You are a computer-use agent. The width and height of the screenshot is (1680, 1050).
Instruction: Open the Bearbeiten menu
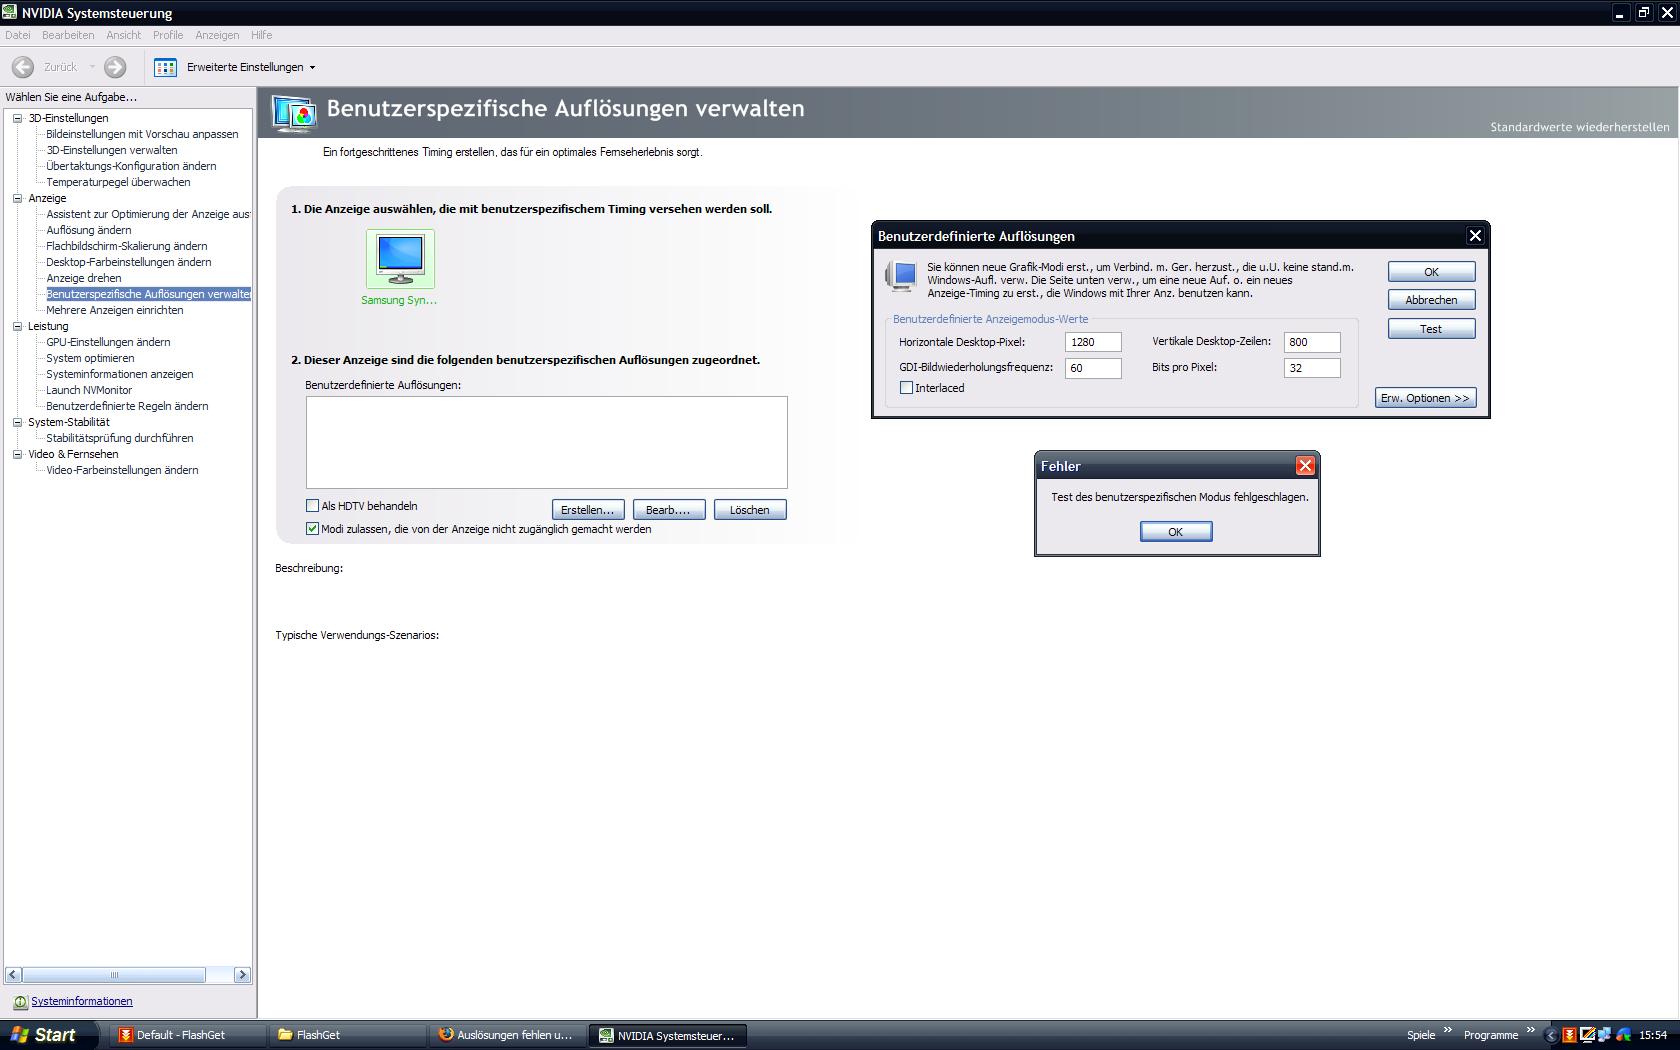68,35
